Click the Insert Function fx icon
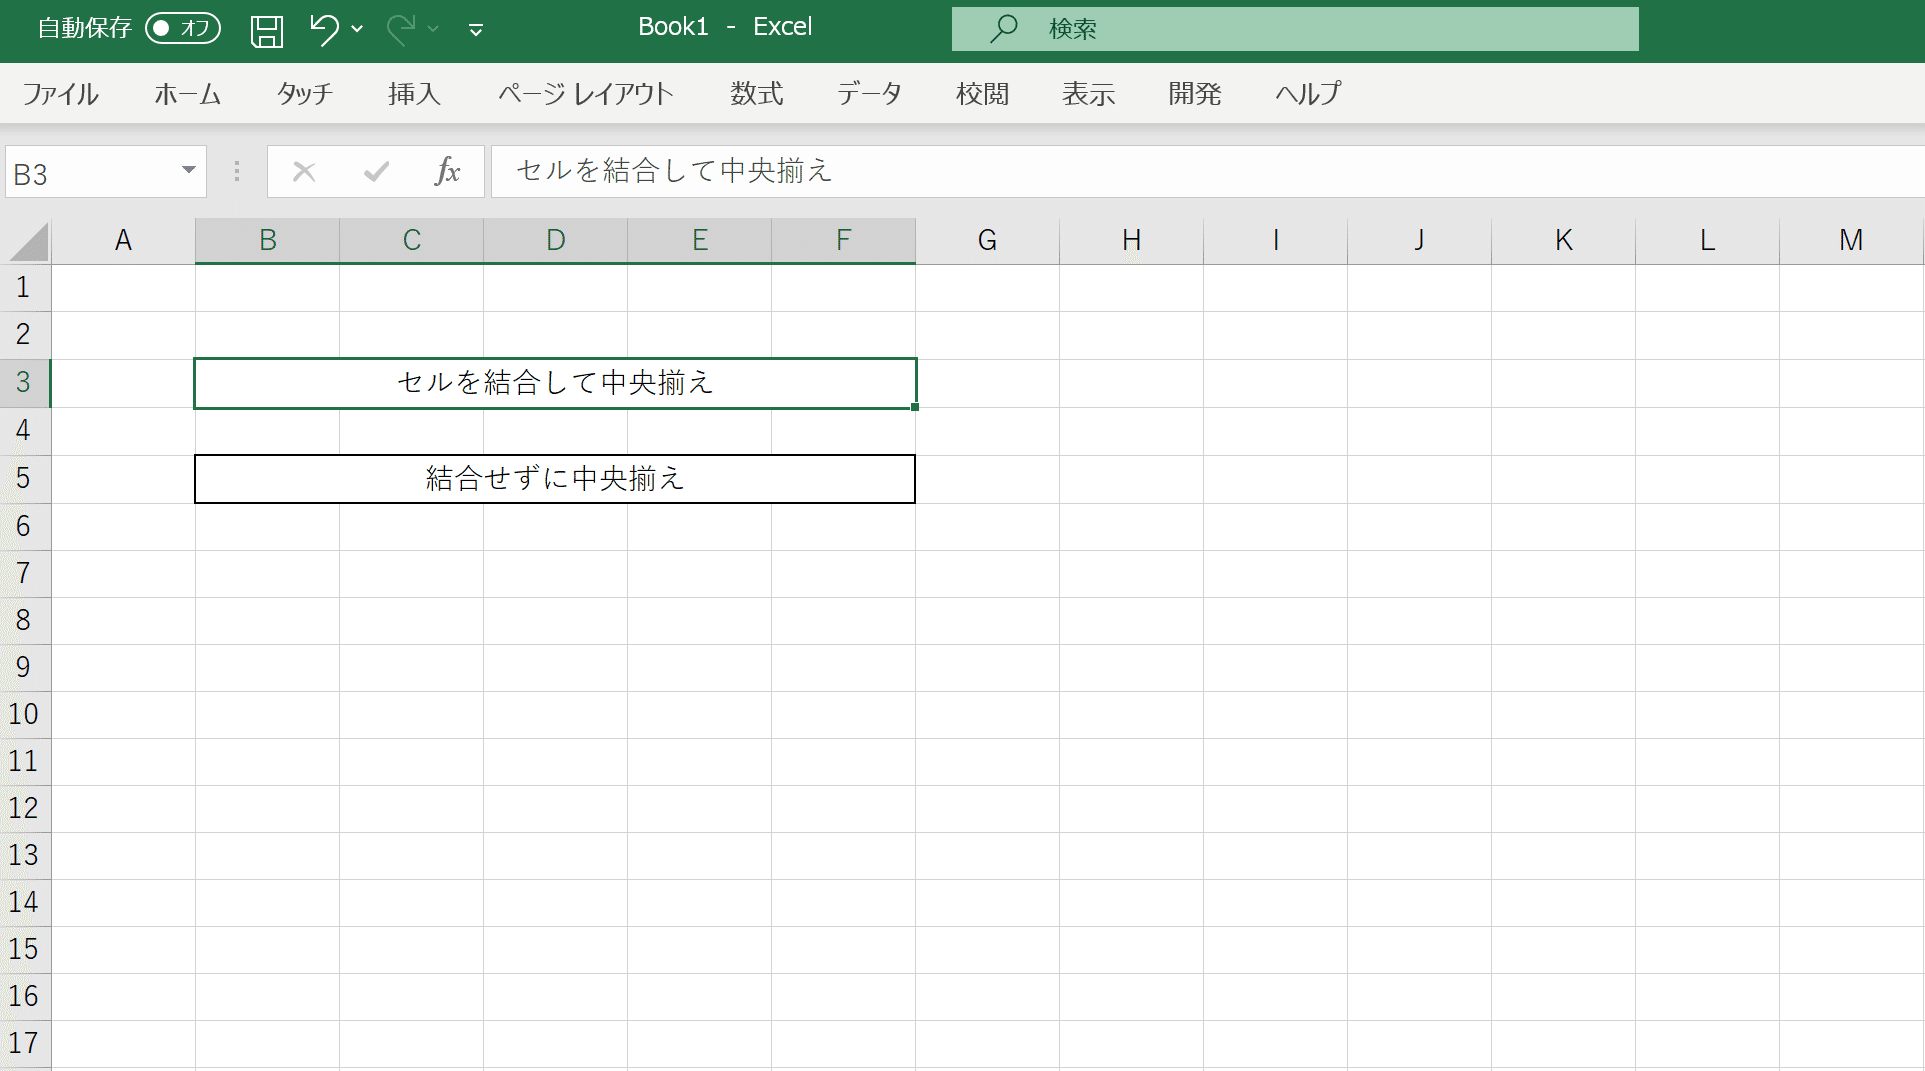Screen dimensions: 1925x1071 (x=448, y=172)
